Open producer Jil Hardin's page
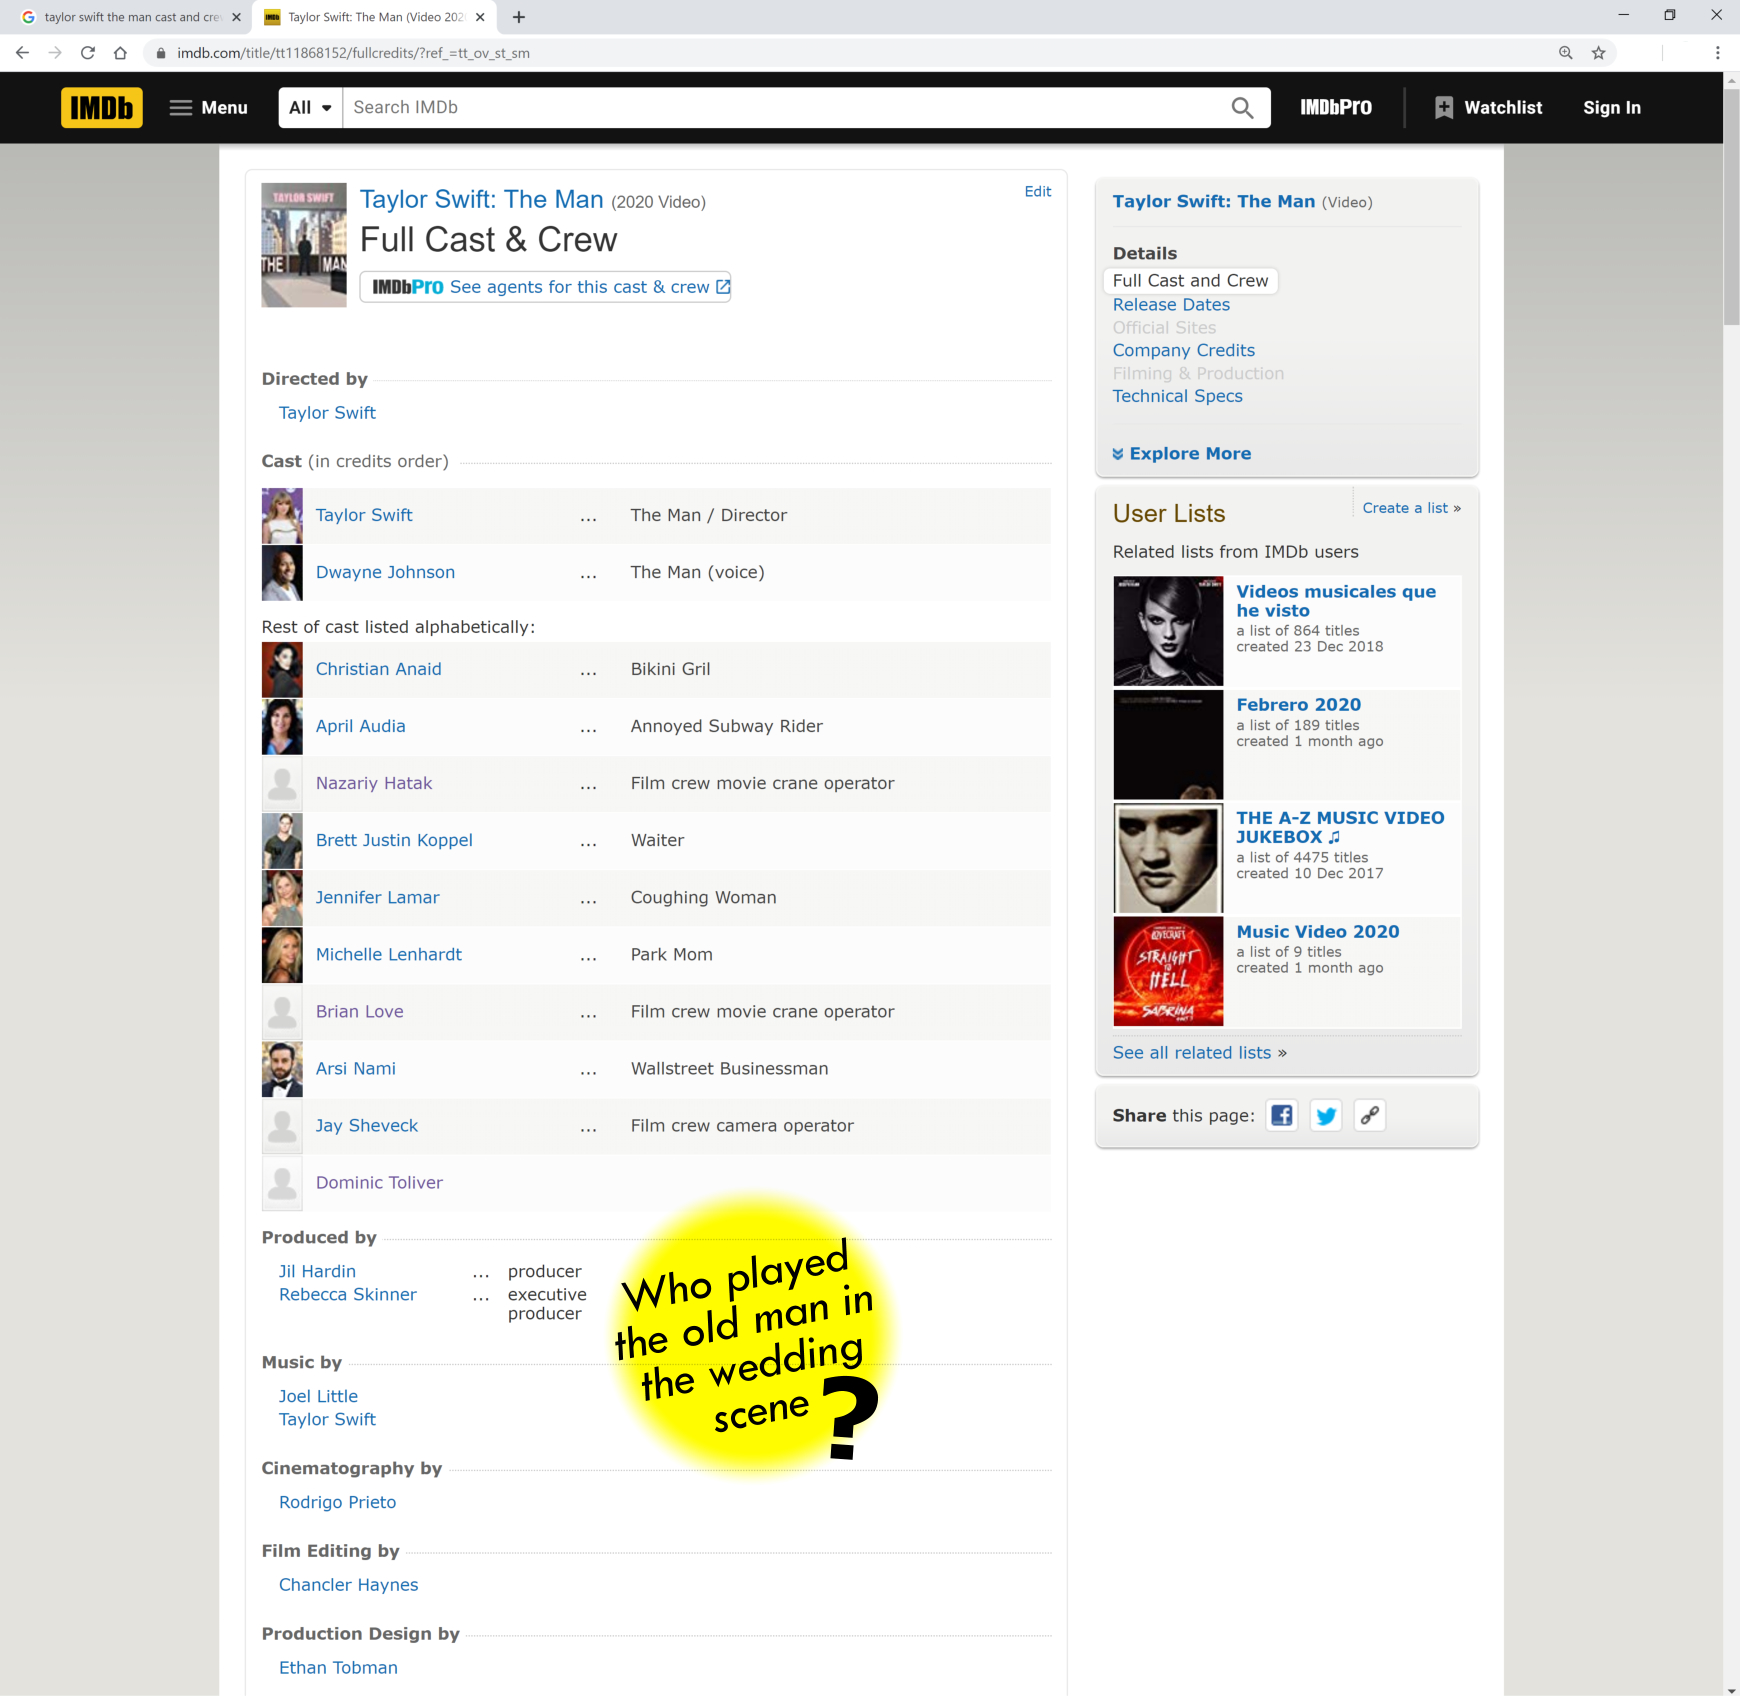Viewport: 1740px width, 1696px height. (x=317, y=1271)
